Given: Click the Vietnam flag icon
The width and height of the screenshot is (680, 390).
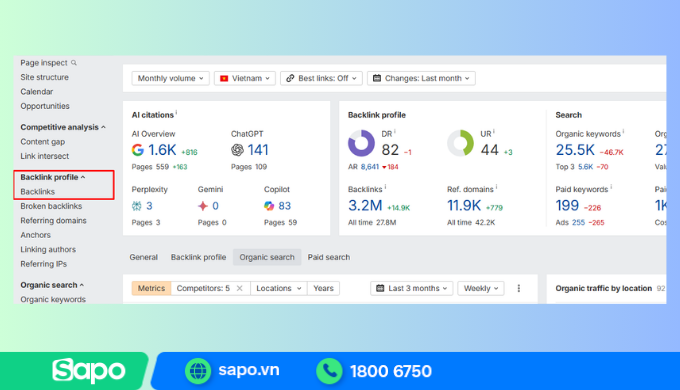Looking at the screenshot, I should click(x=224, y=79).
